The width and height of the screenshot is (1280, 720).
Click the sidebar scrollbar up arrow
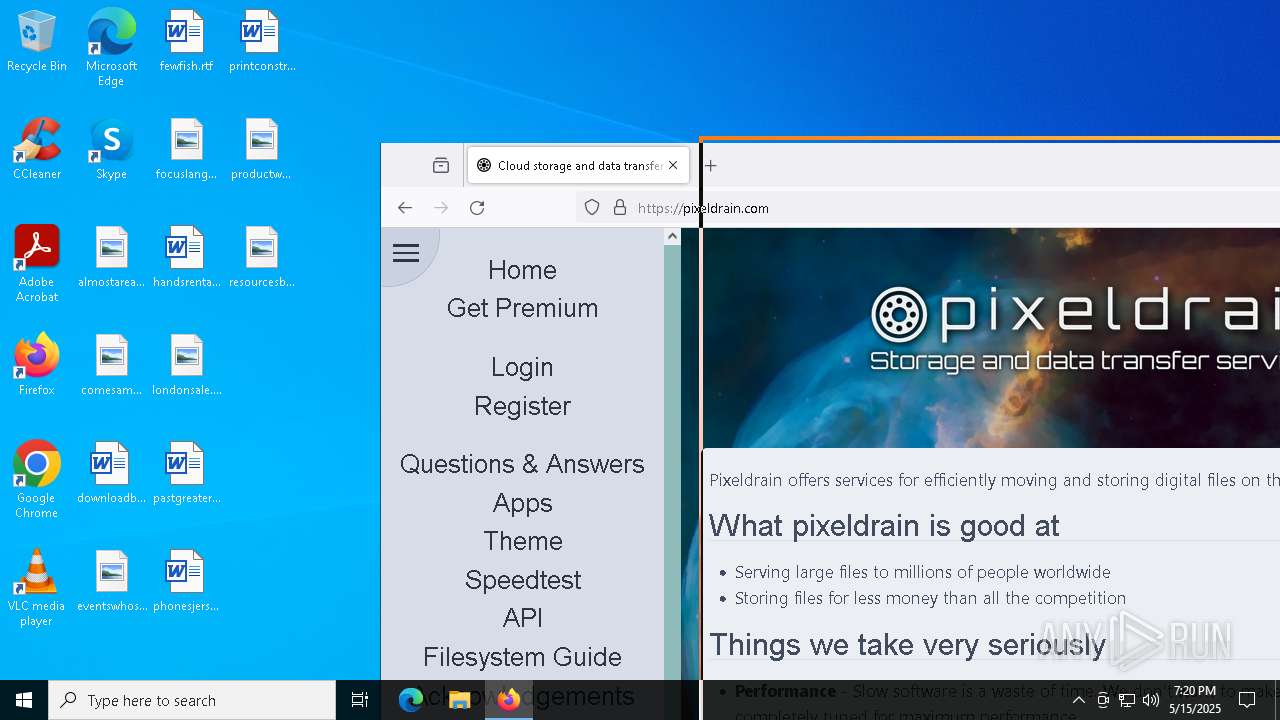coord(672,236)
